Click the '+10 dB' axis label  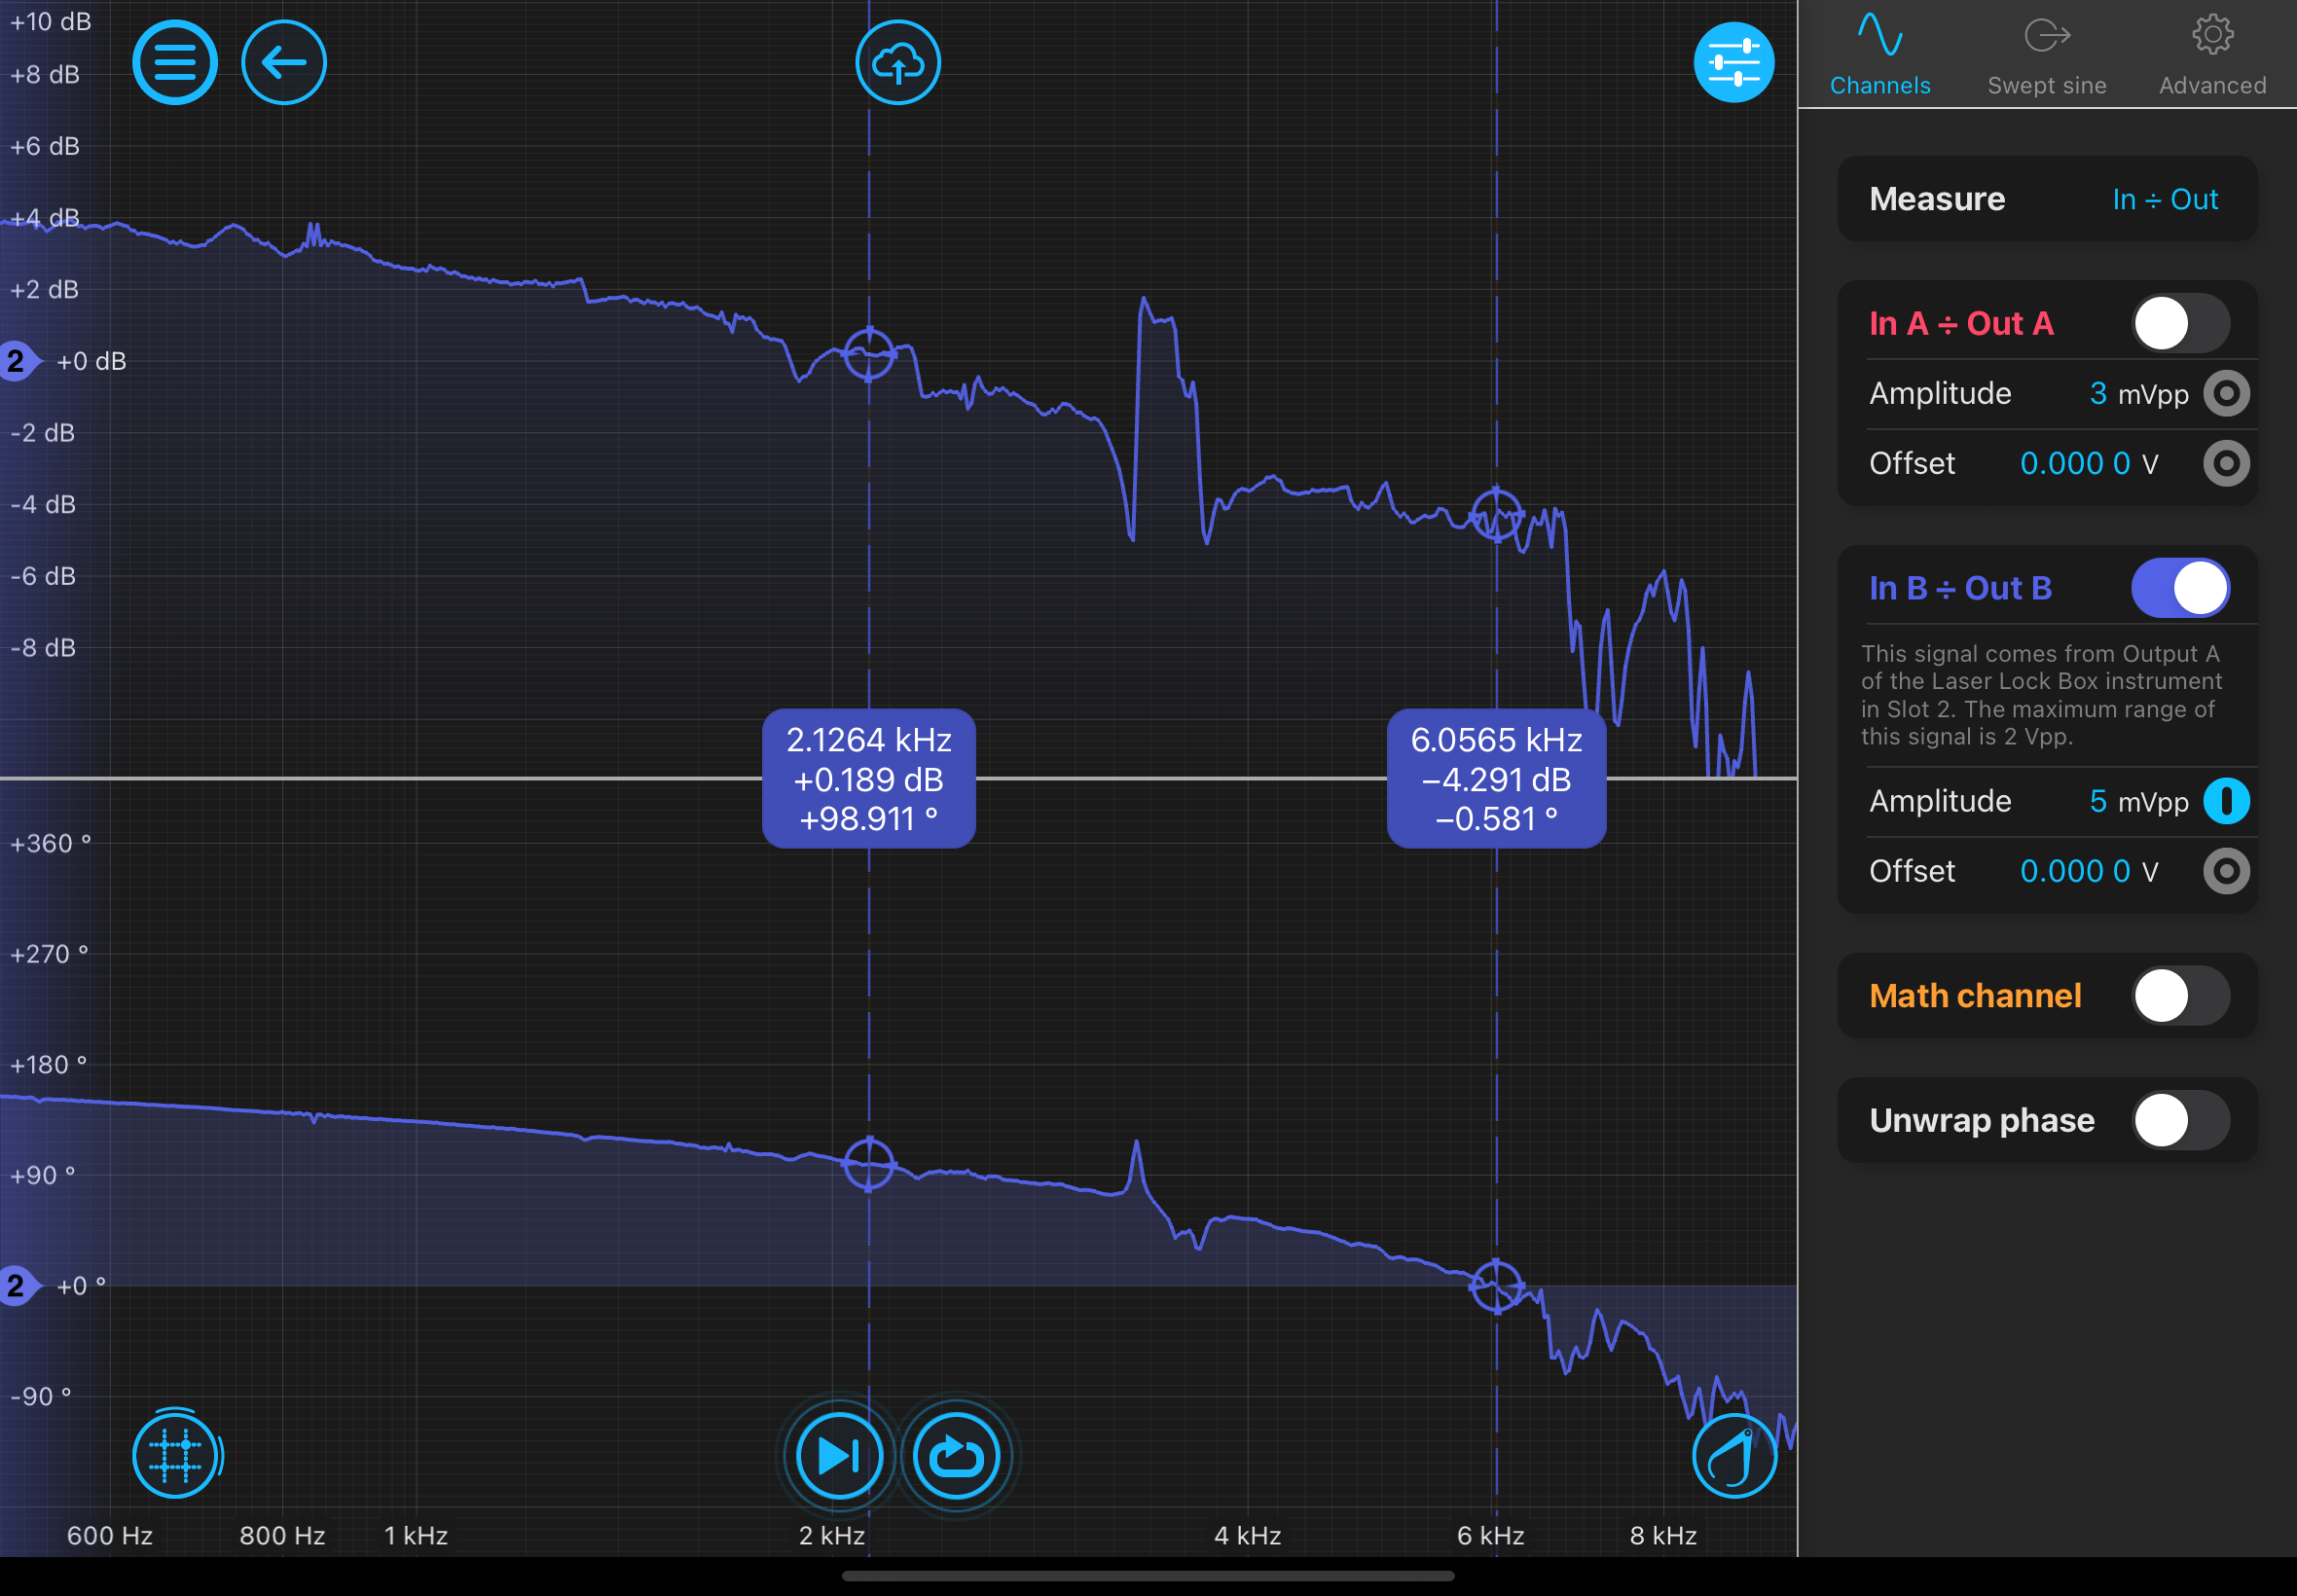50,21
